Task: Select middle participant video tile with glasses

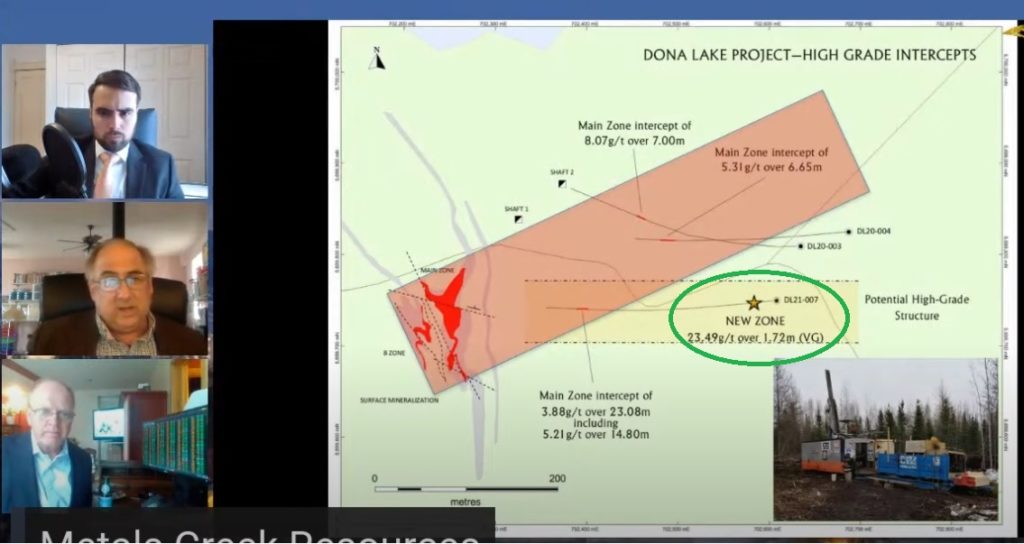Action: [104, 279]
